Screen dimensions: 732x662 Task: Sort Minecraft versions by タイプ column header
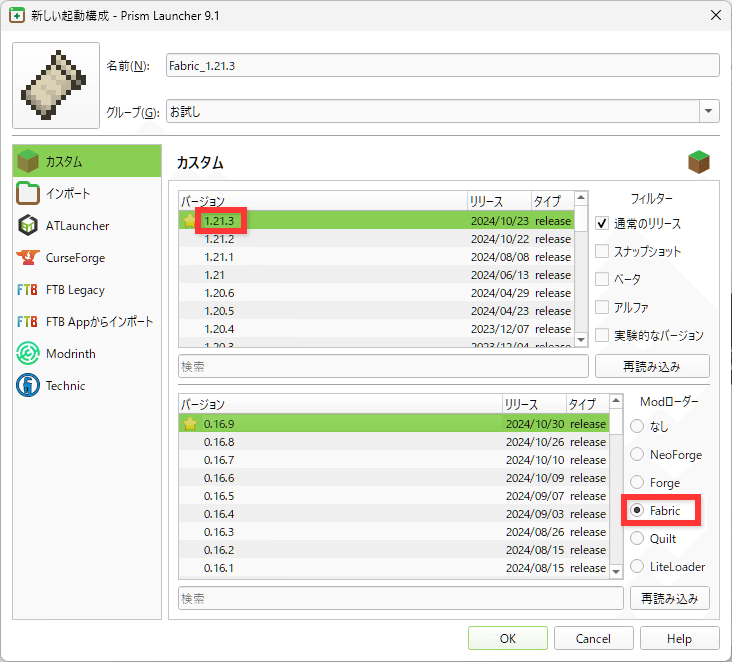553,201
